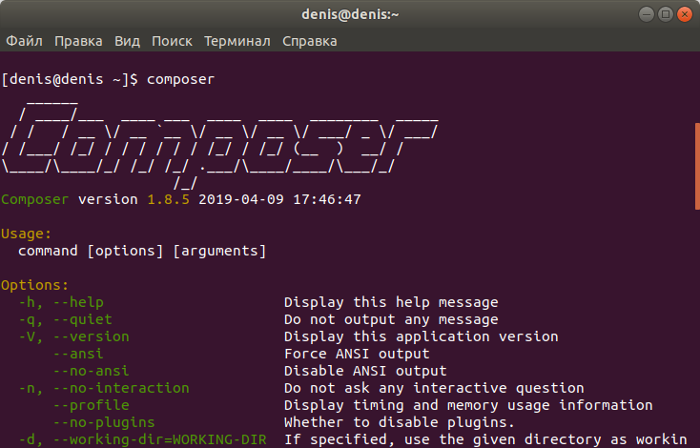Click the '--profile' option

(91, 406)
